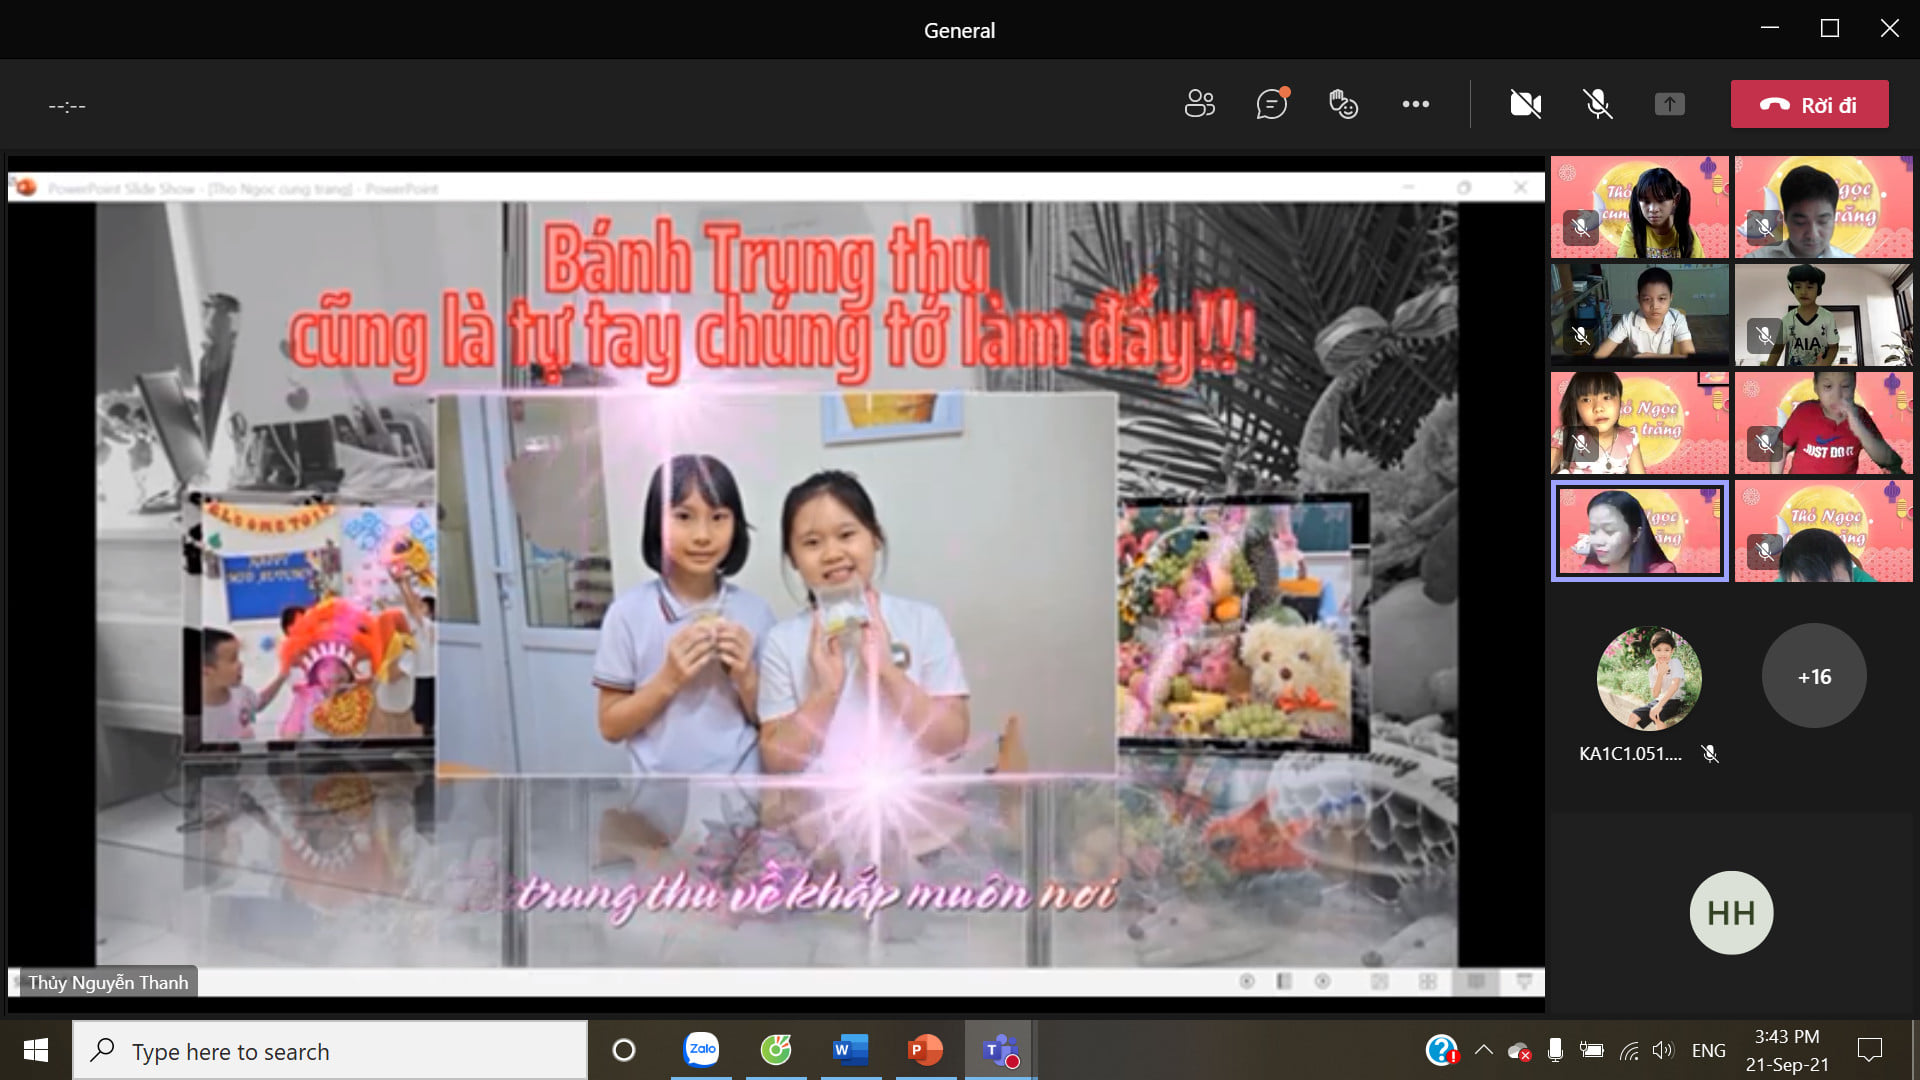Screen dimensions: 1920x1080
Task: Select the highlighted active speaker video tile
Action: (x=1639, y=531)
